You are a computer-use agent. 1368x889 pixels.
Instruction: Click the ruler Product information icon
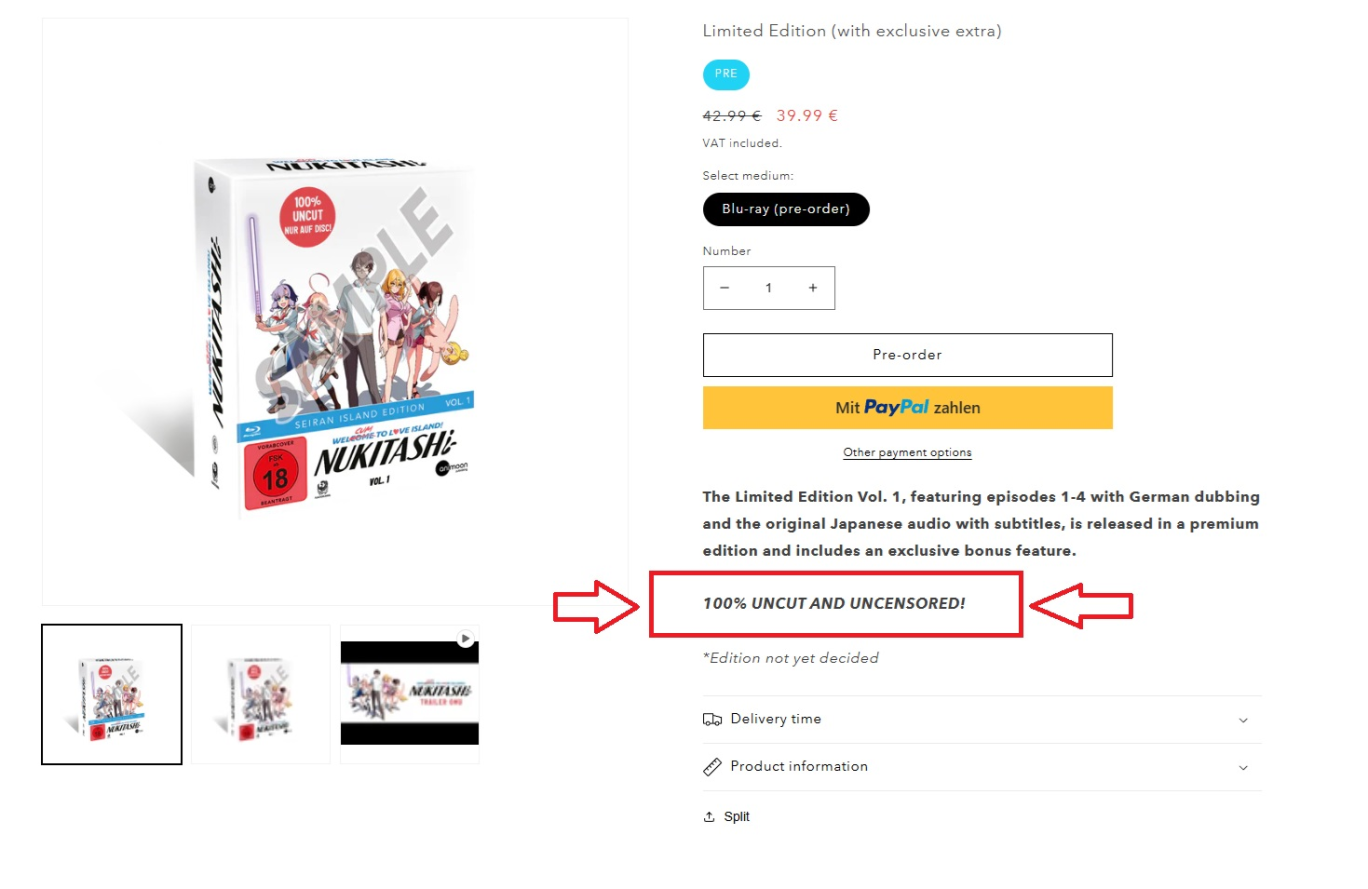(712, 767)
